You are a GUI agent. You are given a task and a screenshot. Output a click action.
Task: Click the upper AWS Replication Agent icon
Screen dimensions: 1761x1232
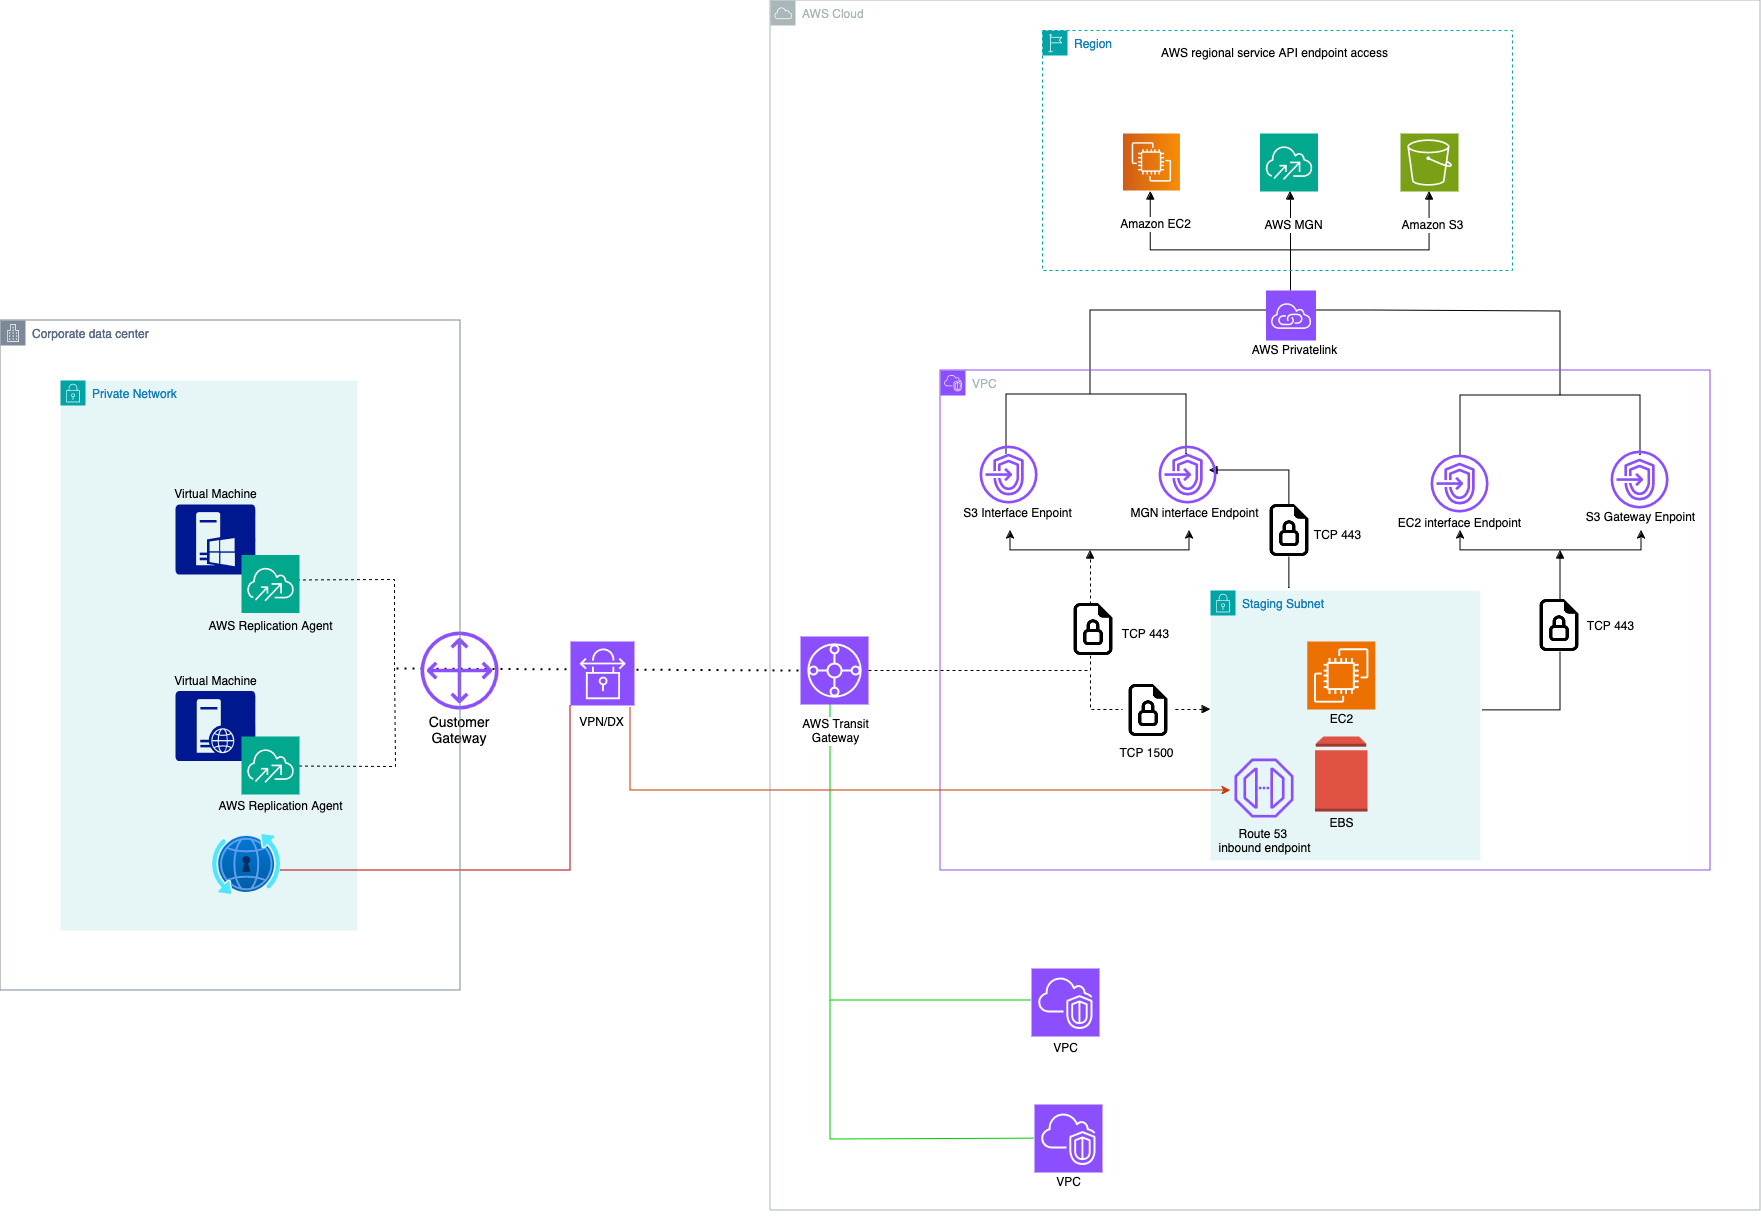[x=271, y=584]
